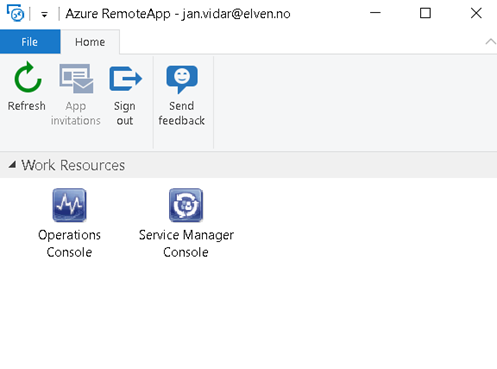Maximize the Azure RemoteApp window
The width and height of the screenshot is (497, 369).
(425, 13)
